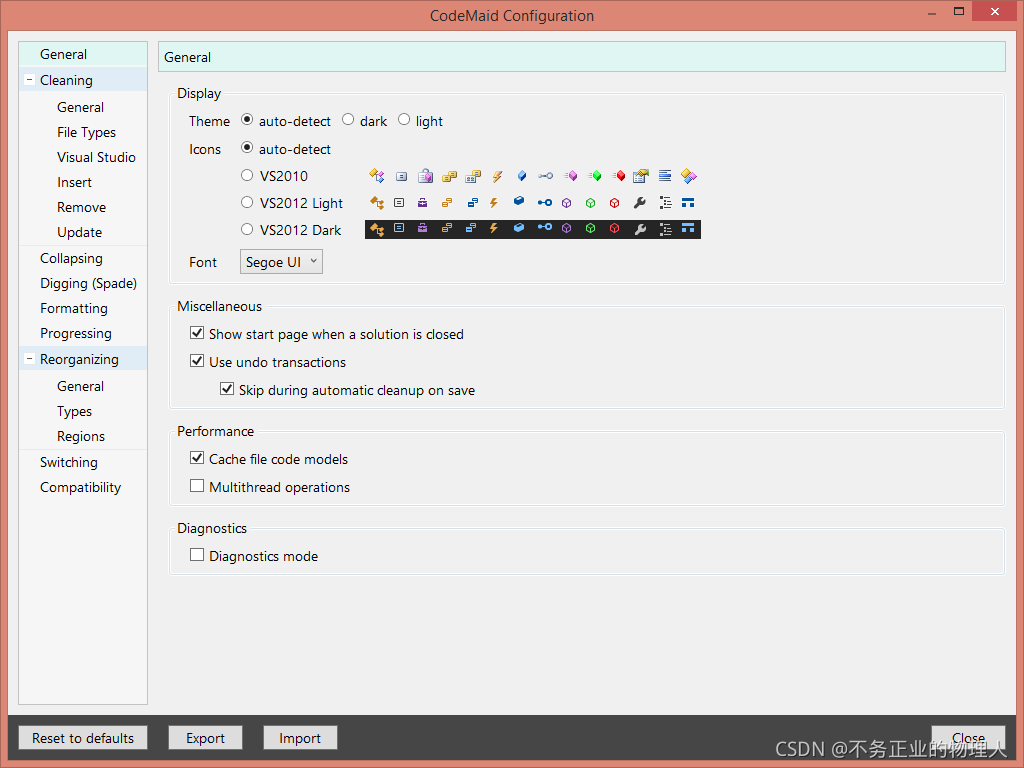This screenshot has width=1024, height=768.
Task: Disable Cache file code models
Action: (197, 458)
